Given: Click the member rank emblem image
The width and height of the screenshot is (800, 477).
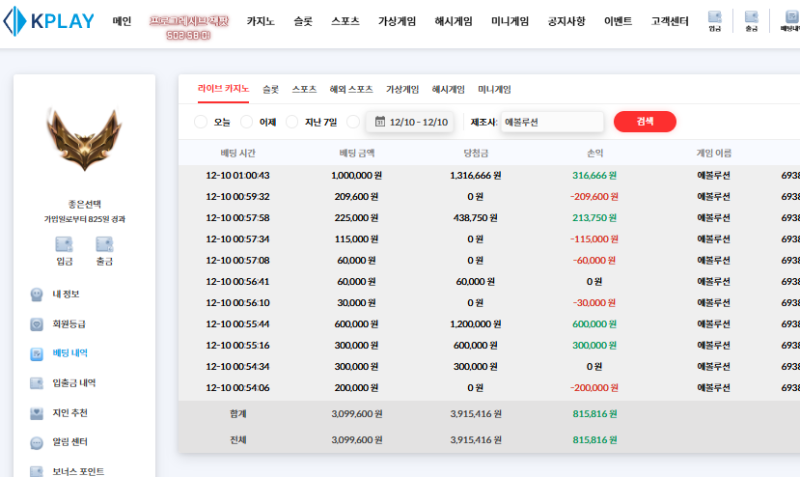Looking at the screenshot, I should pos(84,139).
